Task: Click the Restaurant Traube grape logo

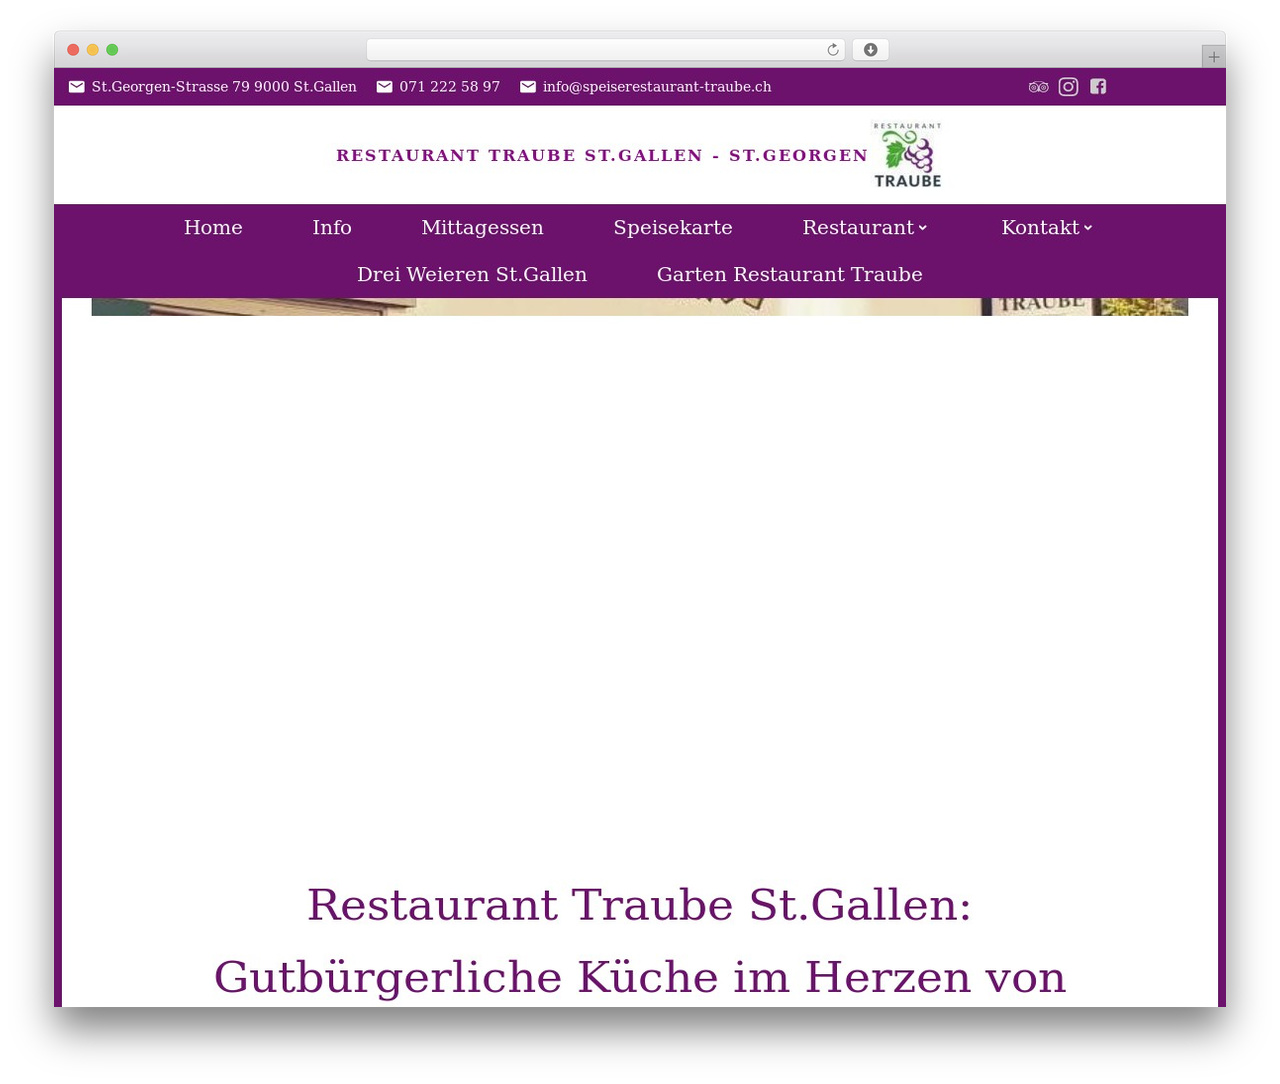Action: [x=907, y=155]
